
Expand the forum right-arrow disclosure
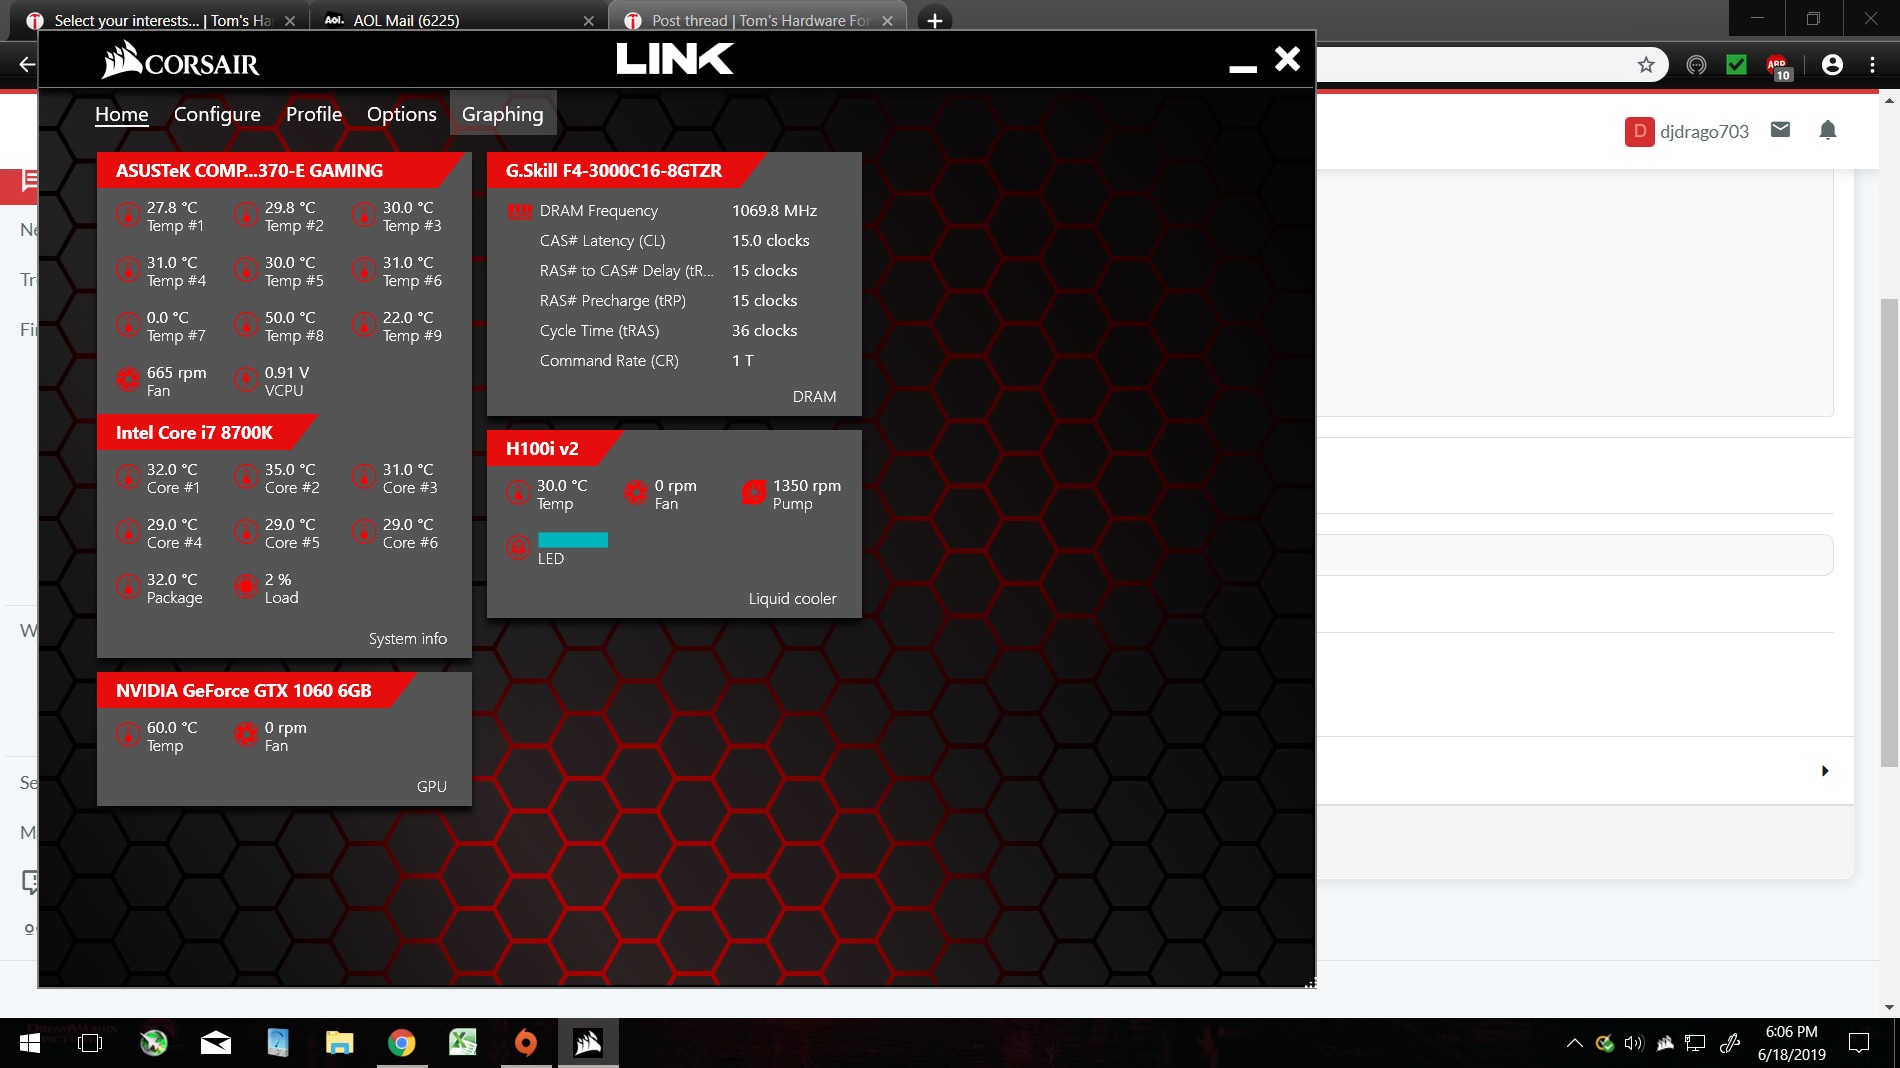pos(1825,771)
